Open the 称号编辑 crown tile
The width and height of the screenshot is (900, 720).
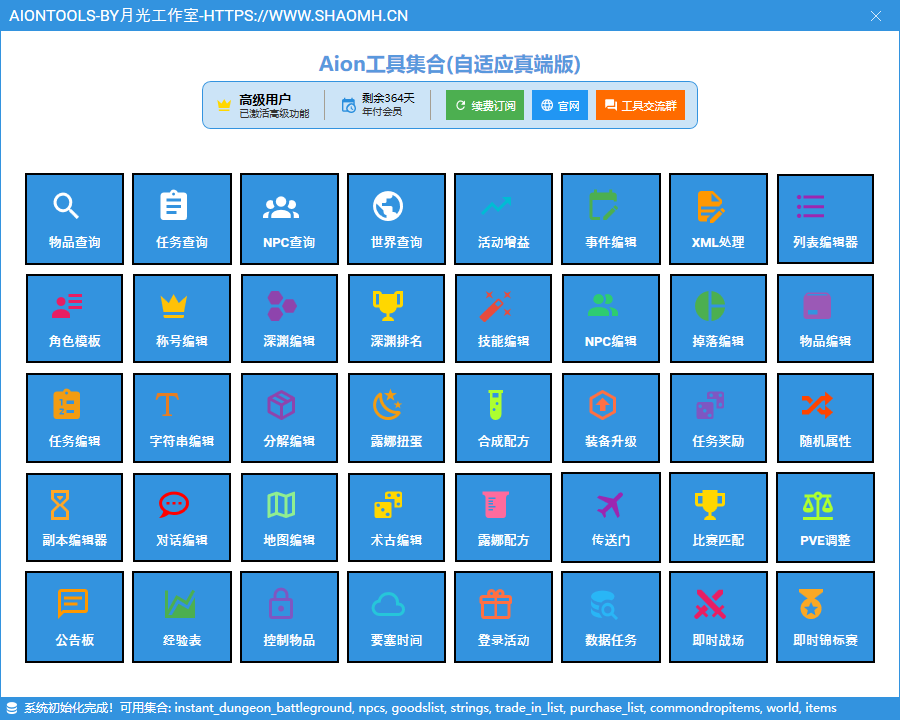pyautogui.click(x=182, y=319)
